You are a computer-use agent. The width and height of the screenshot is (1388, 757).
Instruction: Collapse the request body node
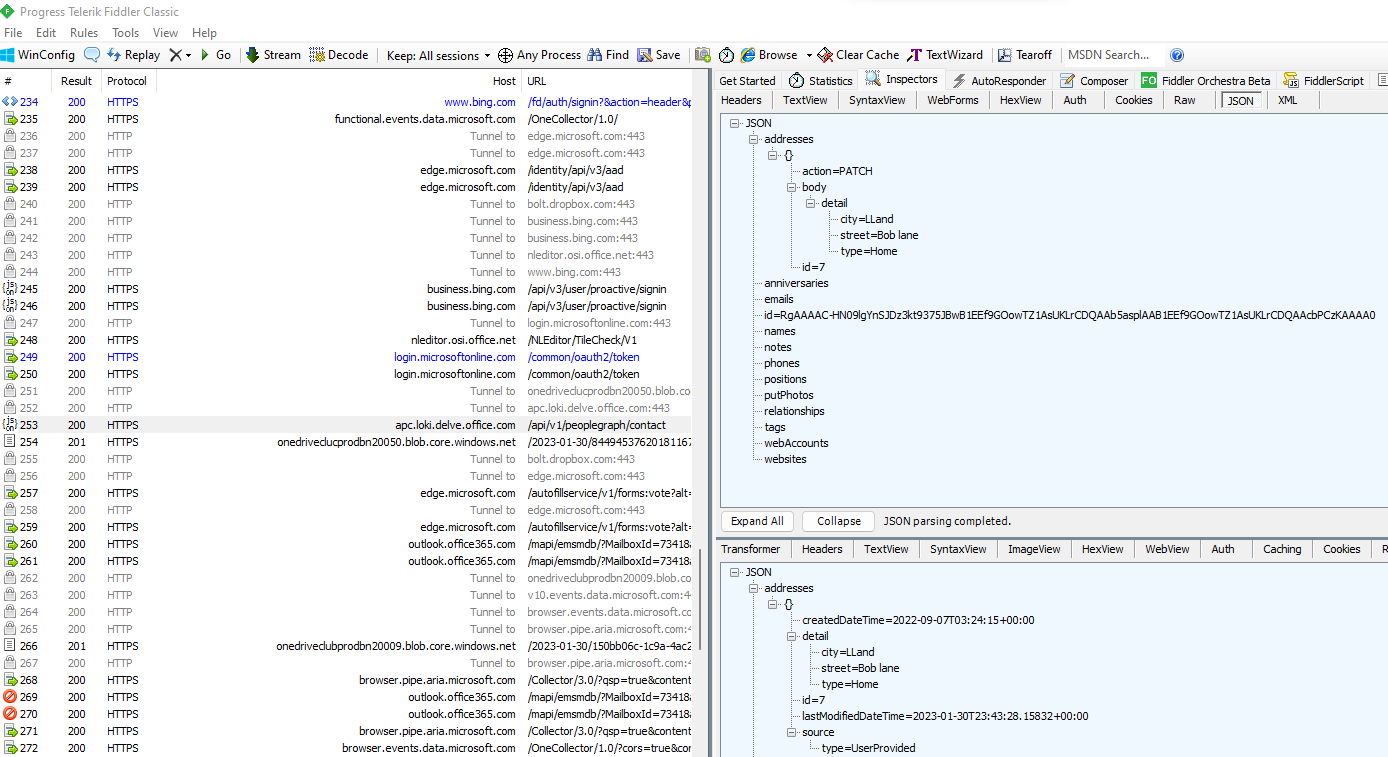tap(791, 187)
